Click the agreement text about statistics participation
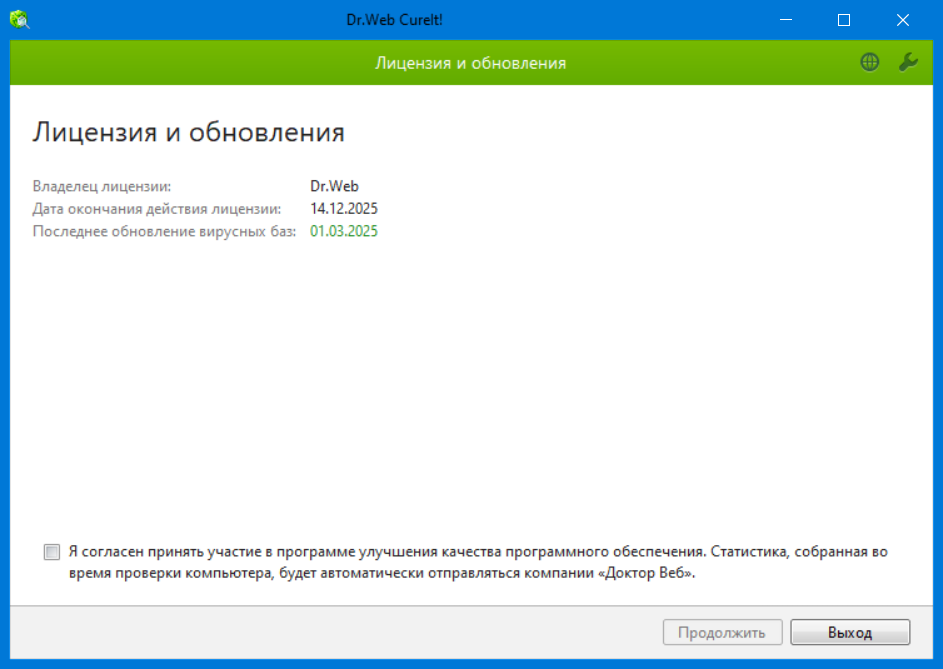Image resolution: width=943 pixels, height=669 pixels. (478, 563)
